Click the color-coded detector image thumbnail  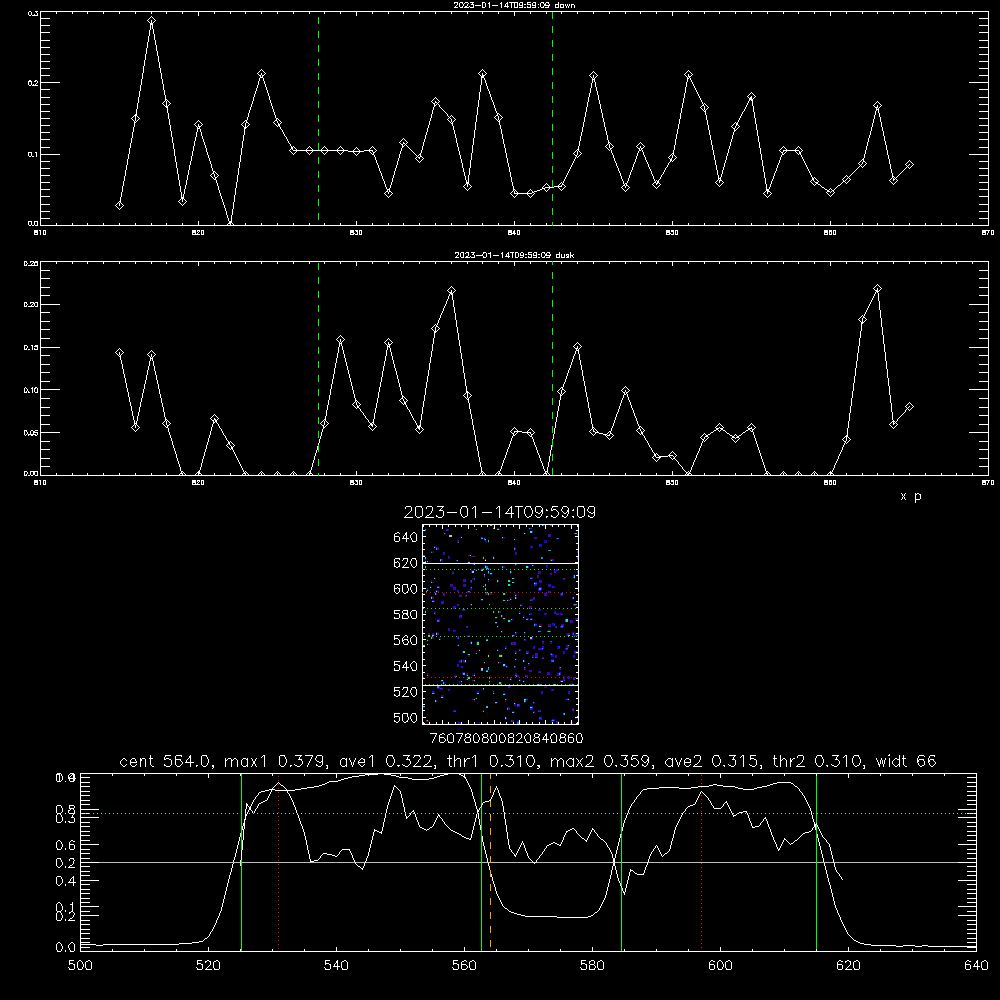coord(500,624)
